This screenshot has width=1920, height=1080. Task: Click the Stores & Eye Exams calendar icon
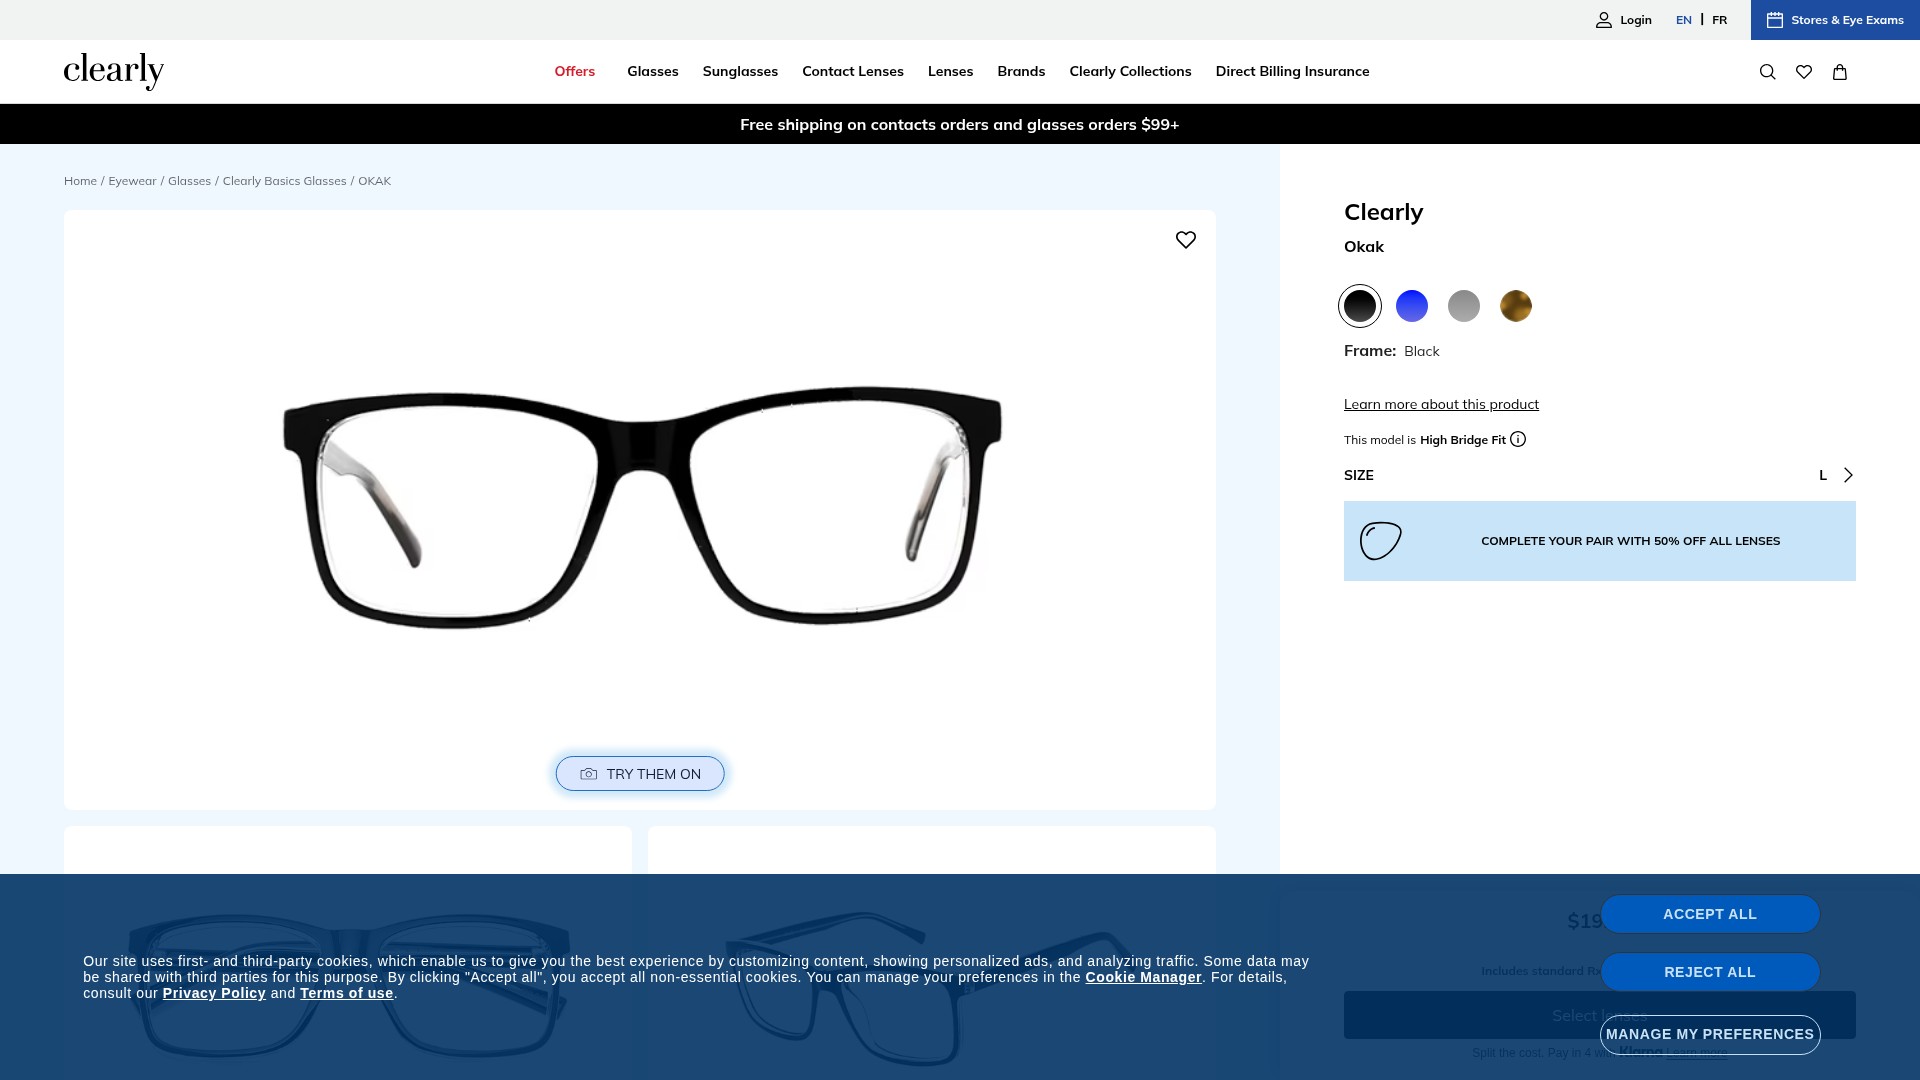(x=1775, y=20)
